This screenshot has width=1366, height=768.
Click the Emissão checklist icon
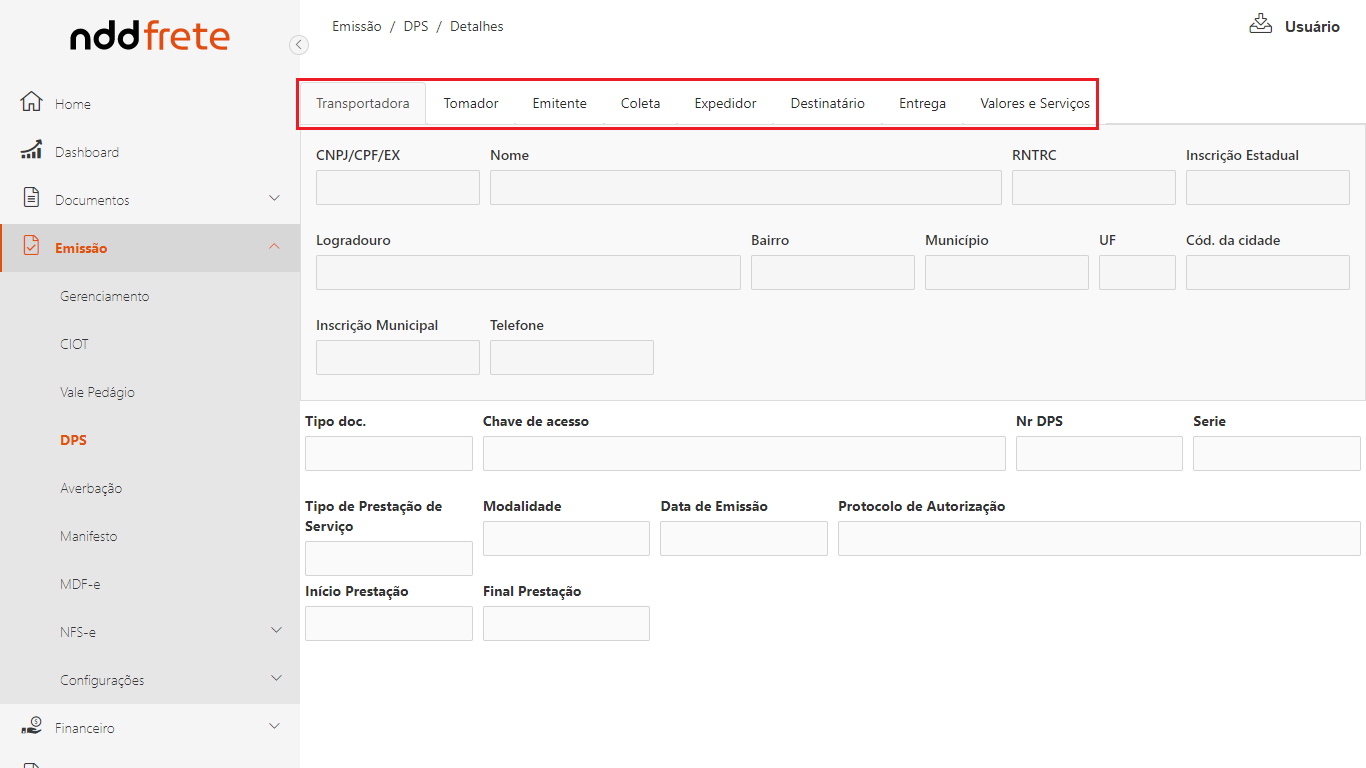click(x=31, y=247)
